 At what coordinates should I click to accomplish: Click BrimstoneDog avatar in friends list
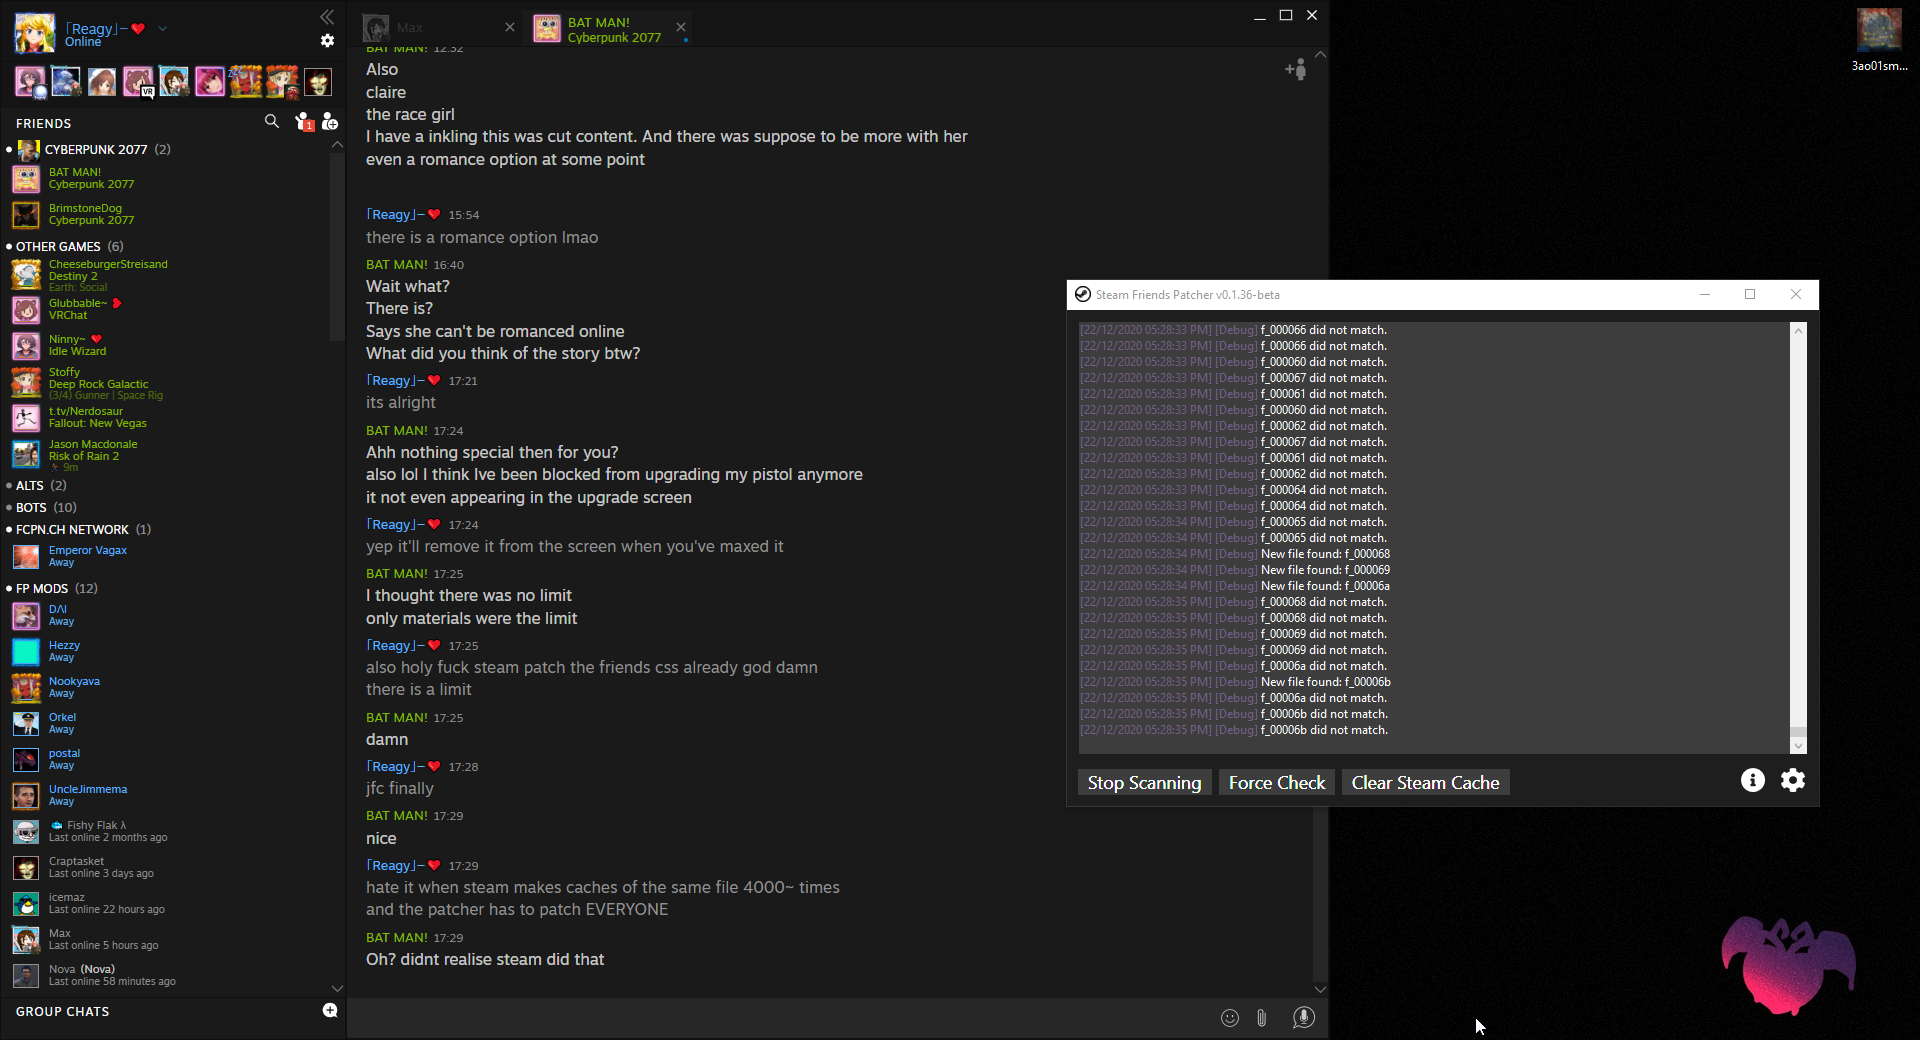point(26,214)
